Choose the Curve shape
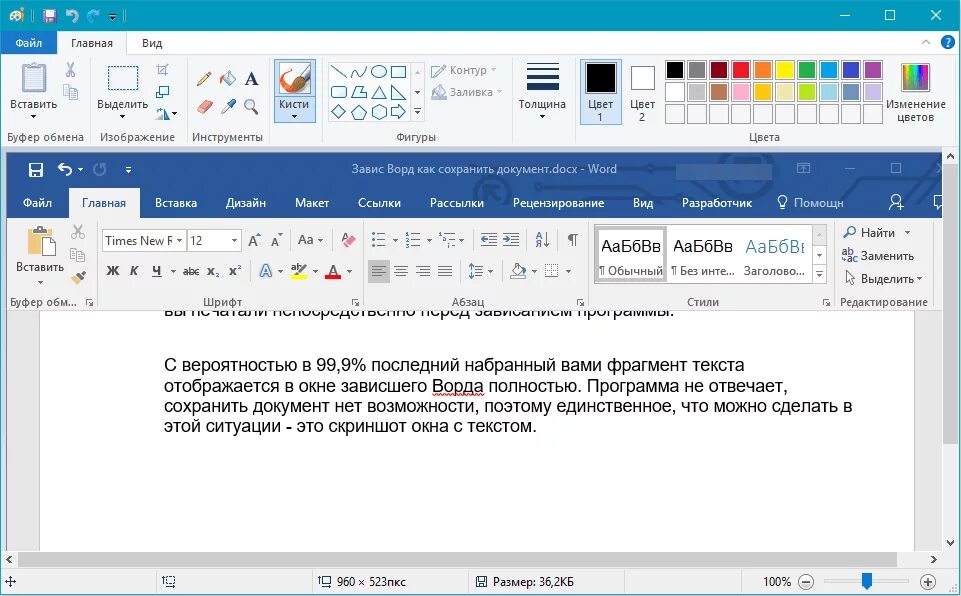The height and width of the screenshot is (596, 961). pos(359,72)
